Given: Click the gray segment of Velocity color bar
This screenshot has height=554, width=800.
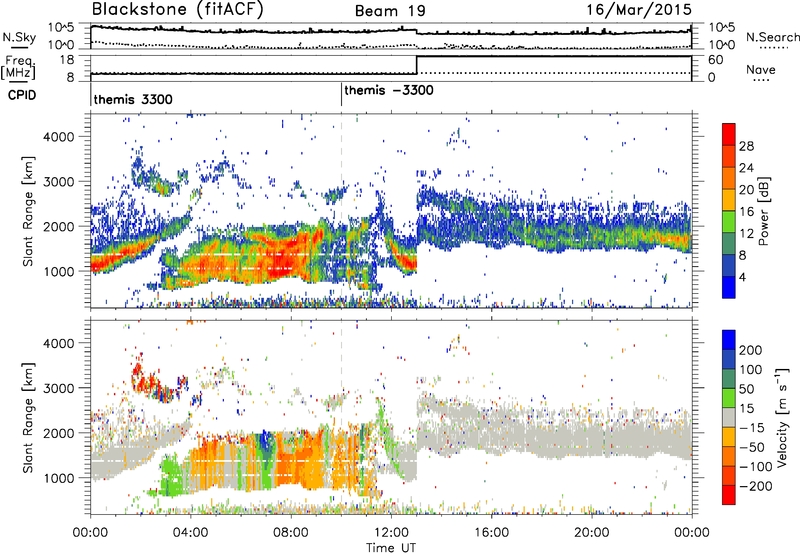Looking at the screenshot, I should (729, 417).
